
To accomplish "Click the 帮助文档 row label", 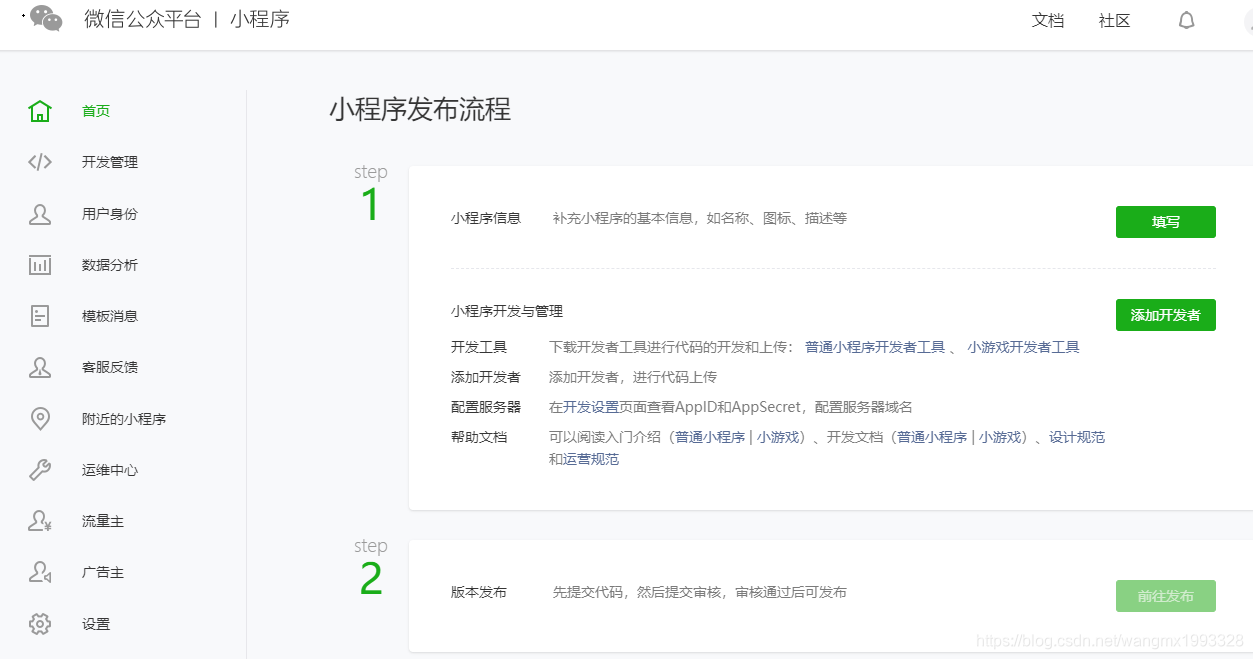I will [479, 437].
